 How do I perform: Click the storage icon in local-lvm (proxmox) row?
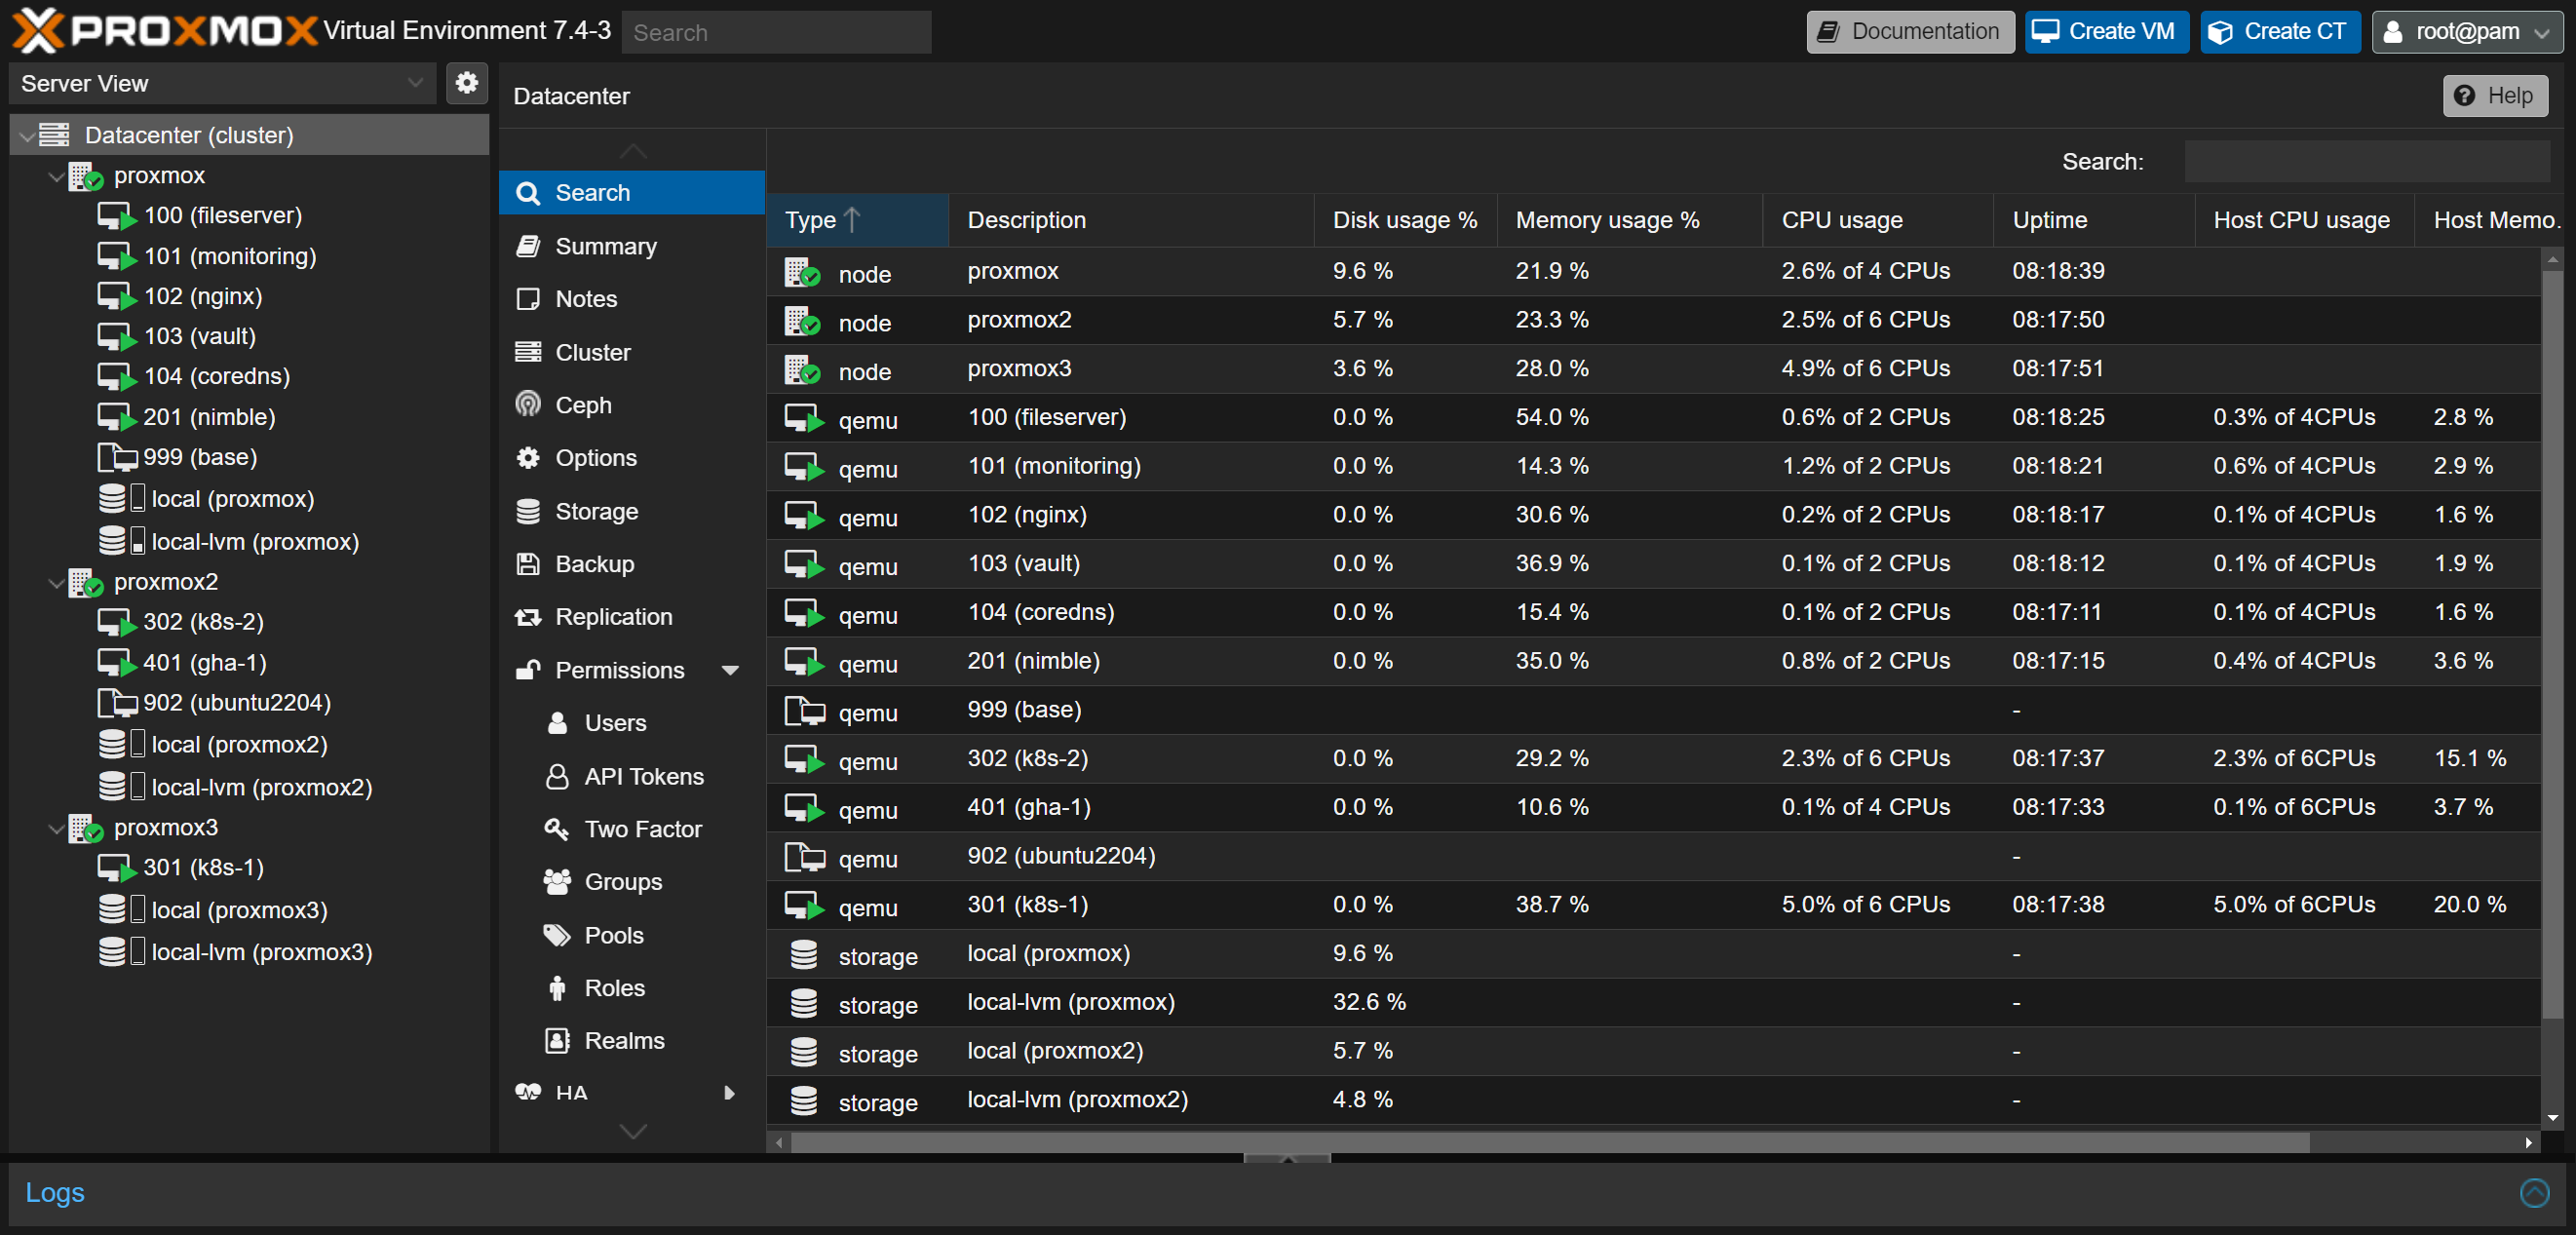pos(804,1003)
